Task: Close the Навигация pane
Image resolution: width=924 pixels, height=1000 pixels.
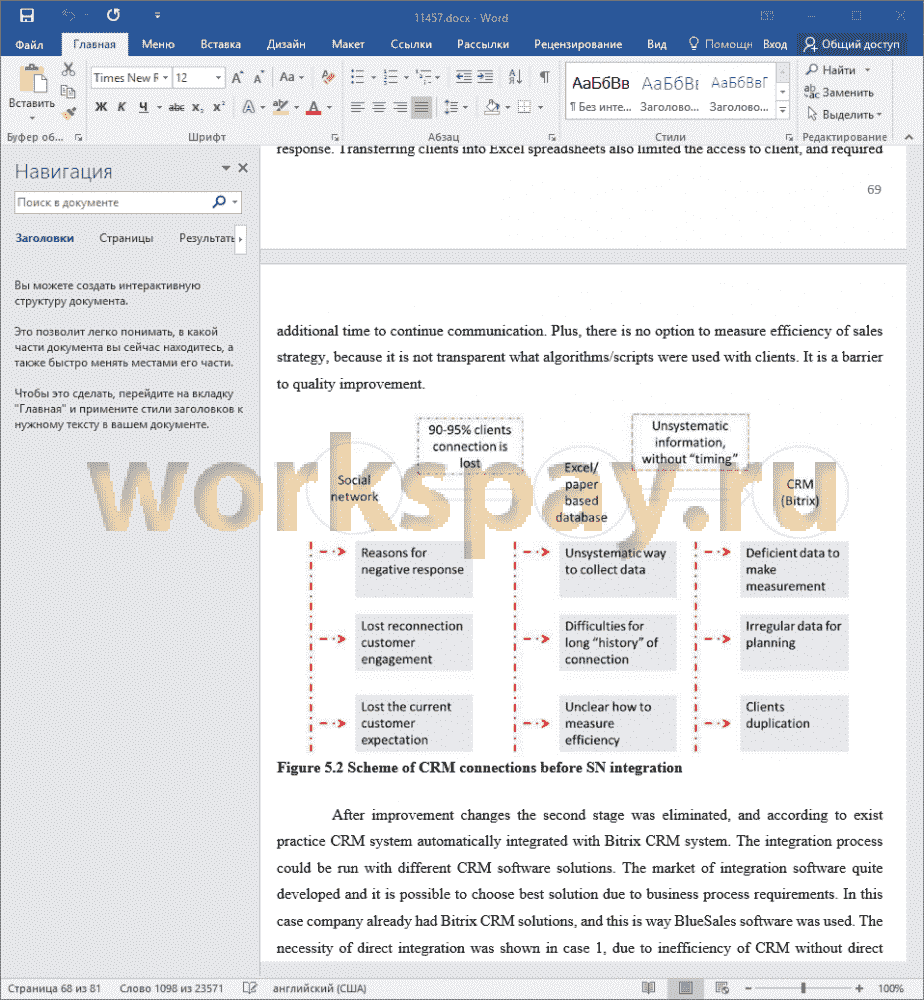Action: 243,168
